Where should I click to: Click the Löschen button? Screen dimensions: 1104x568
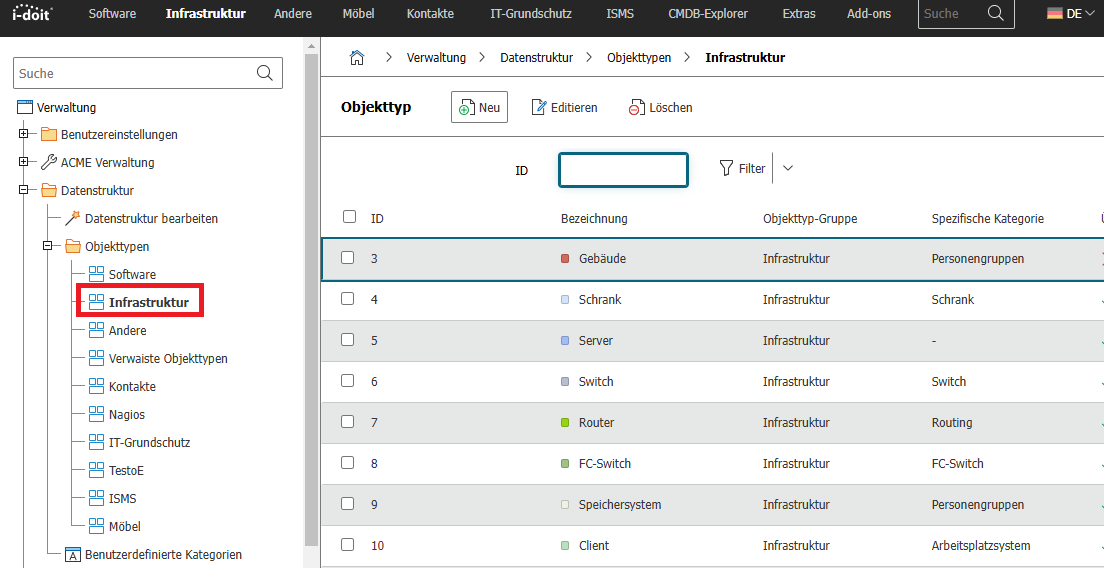[x=660, y=107]
